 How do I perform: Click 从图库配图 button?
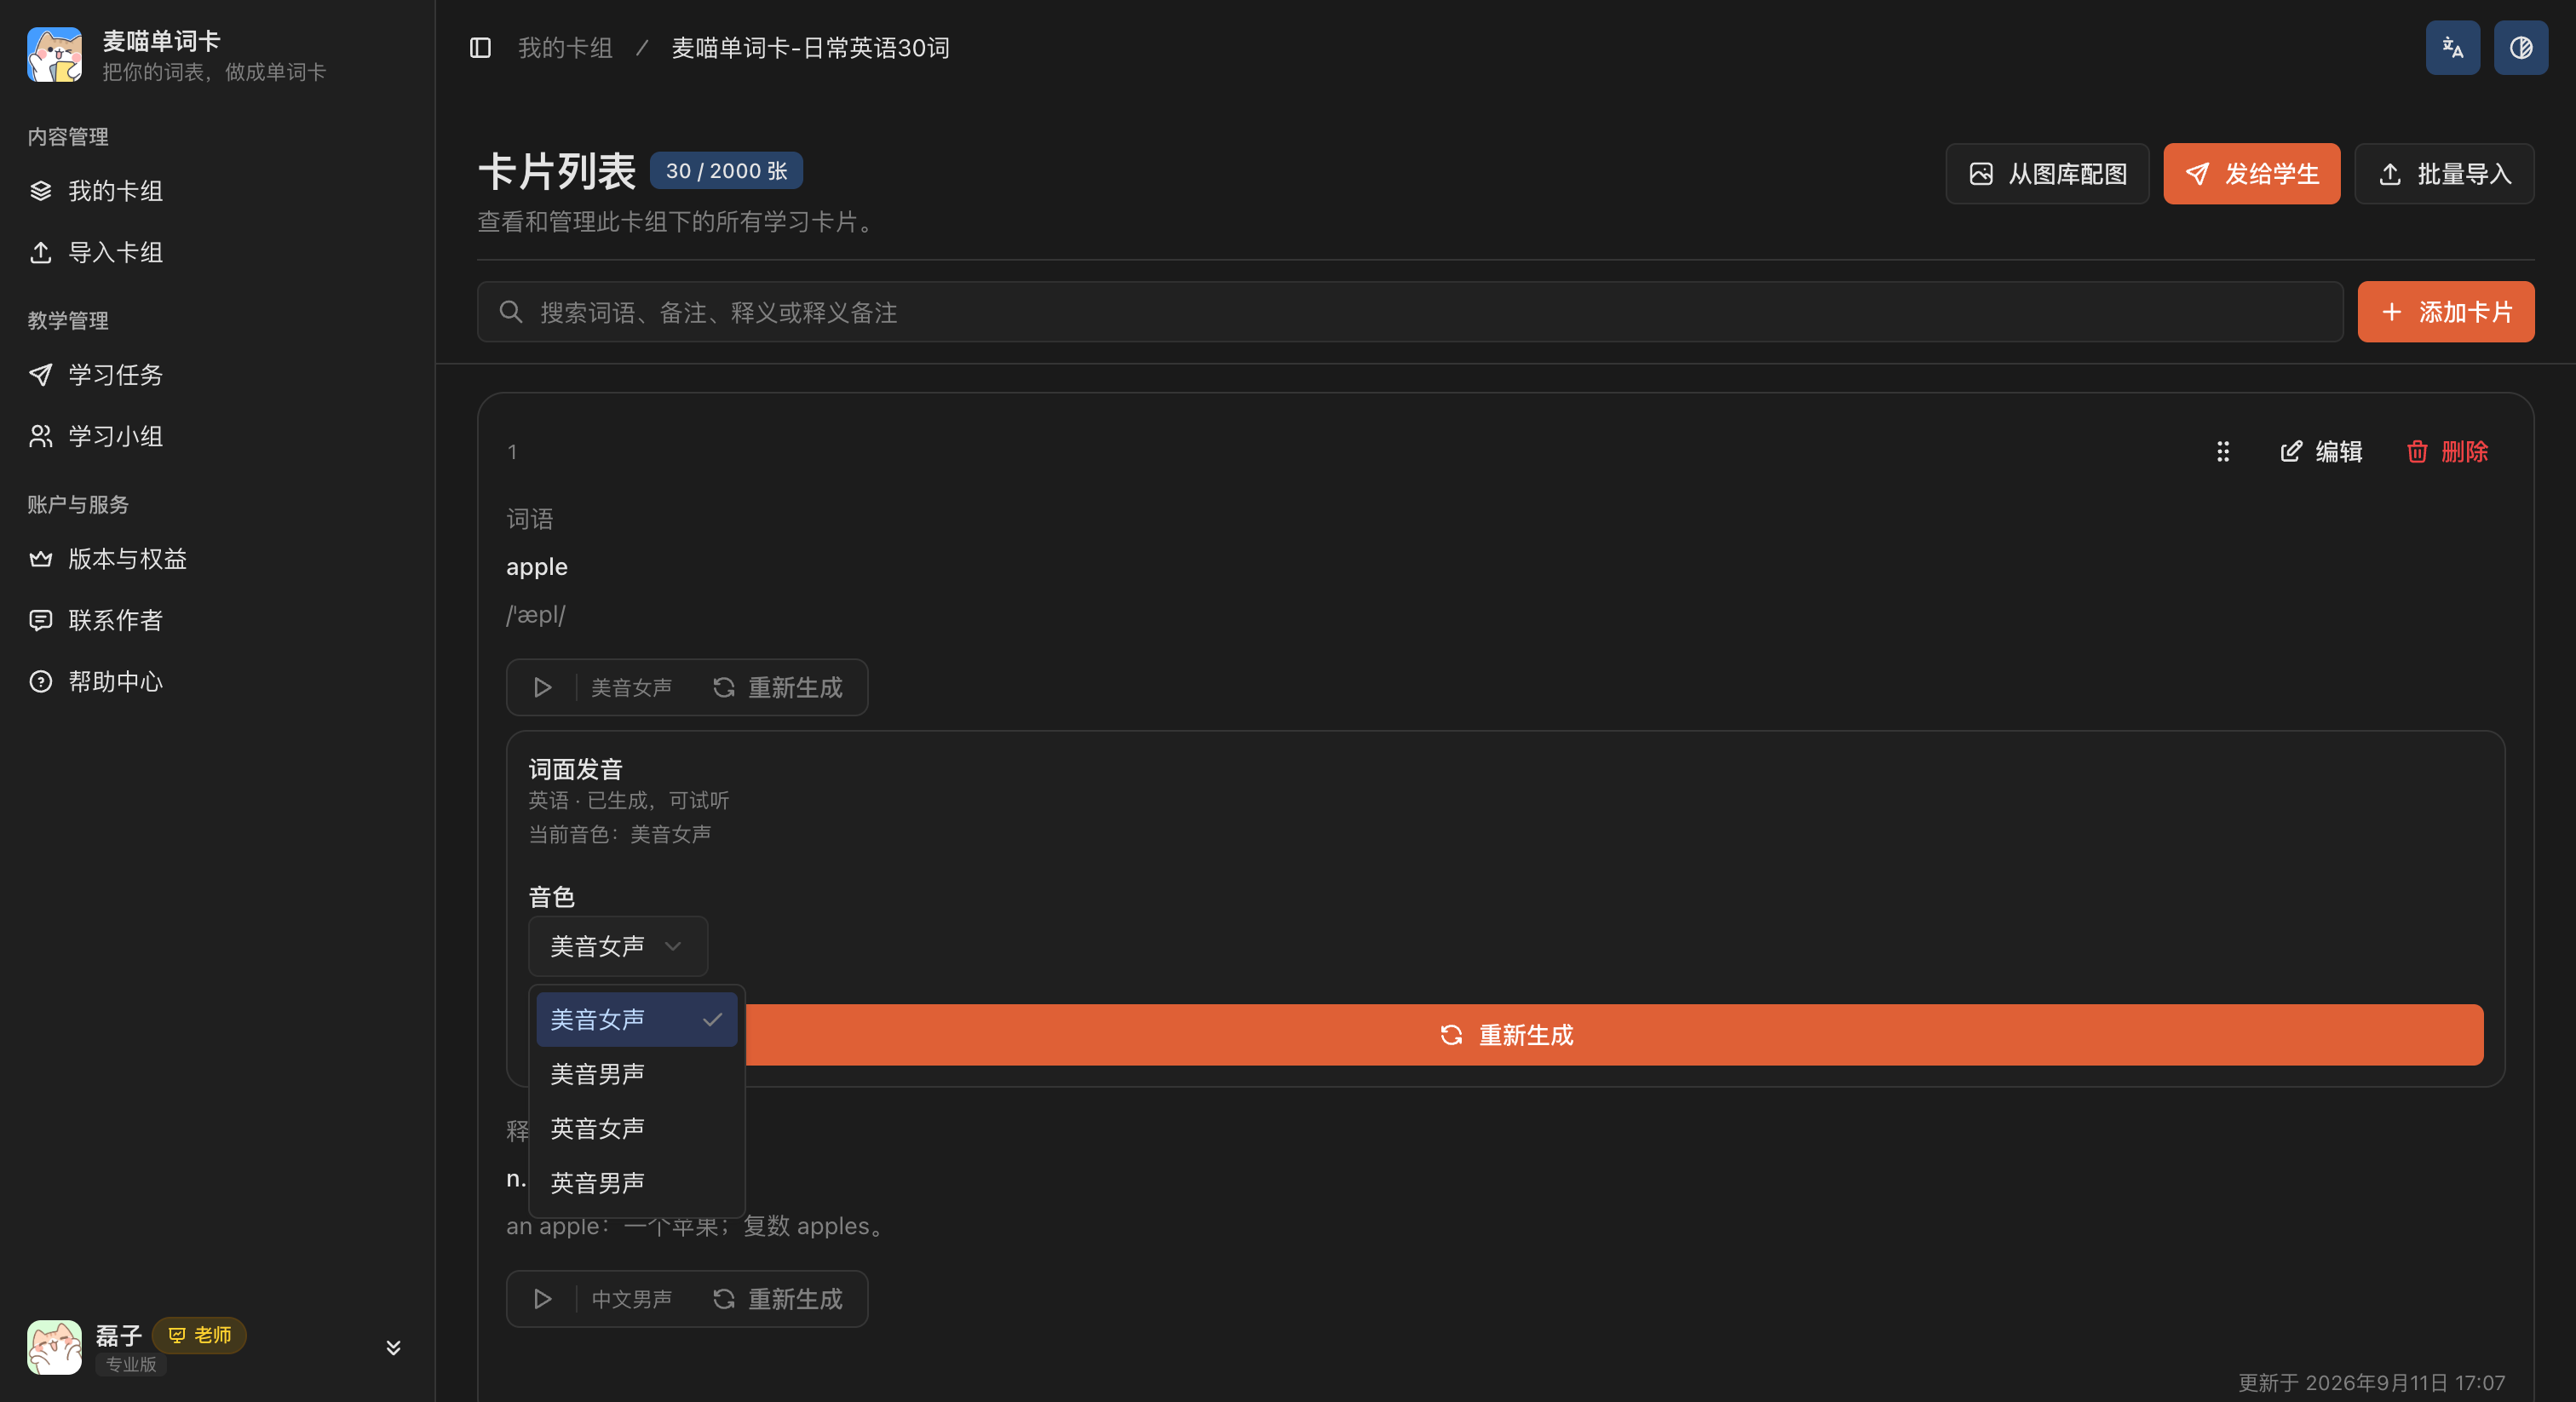click(x=2047, y=174)
